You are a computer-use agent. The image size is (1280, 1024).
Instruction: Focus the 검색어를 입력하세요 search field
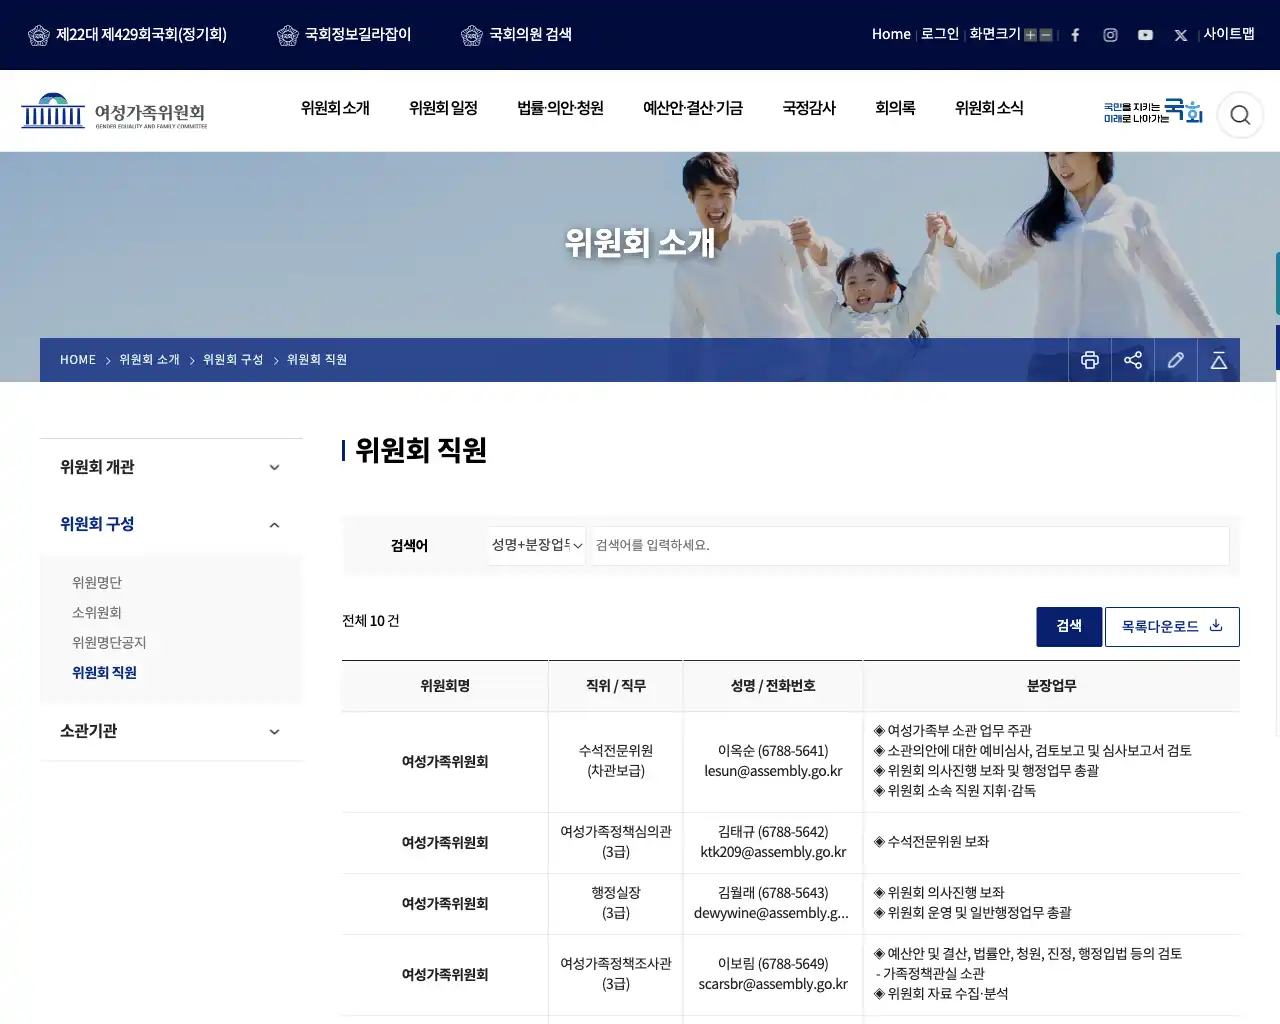coord(910,545)
